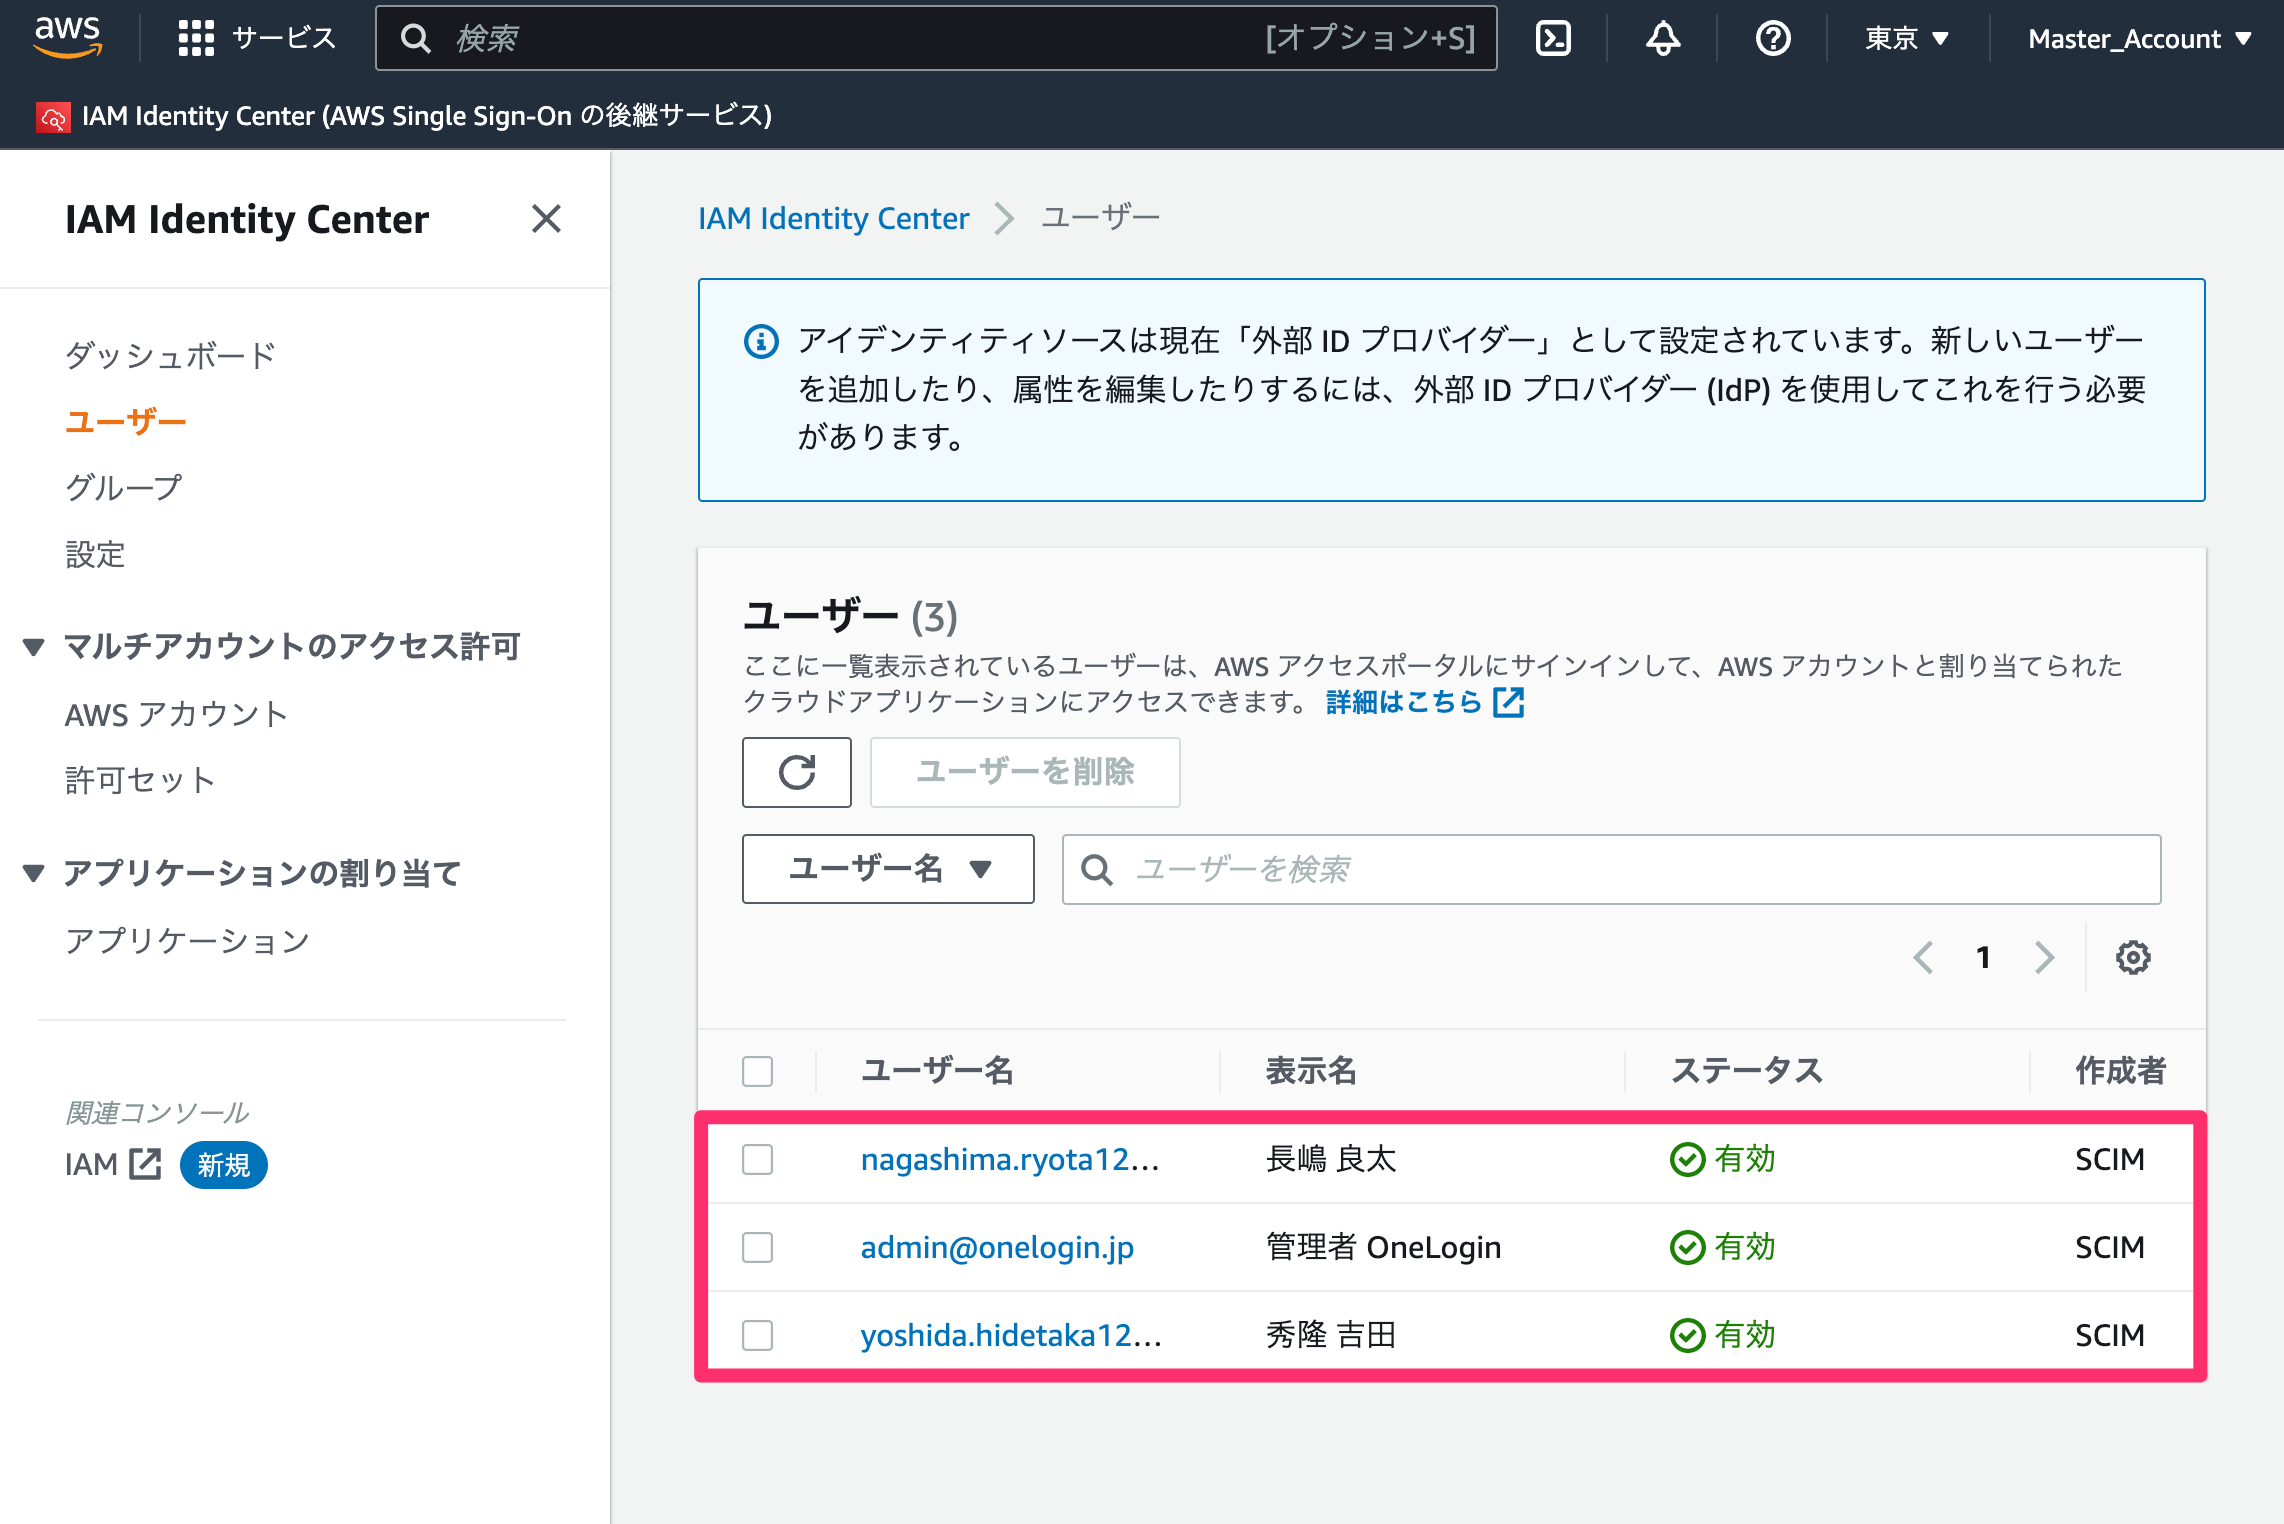Click the info icon in the banner
Image resolution: width=2284 pixels, height=1524 pixels.
tap(761, 341)
